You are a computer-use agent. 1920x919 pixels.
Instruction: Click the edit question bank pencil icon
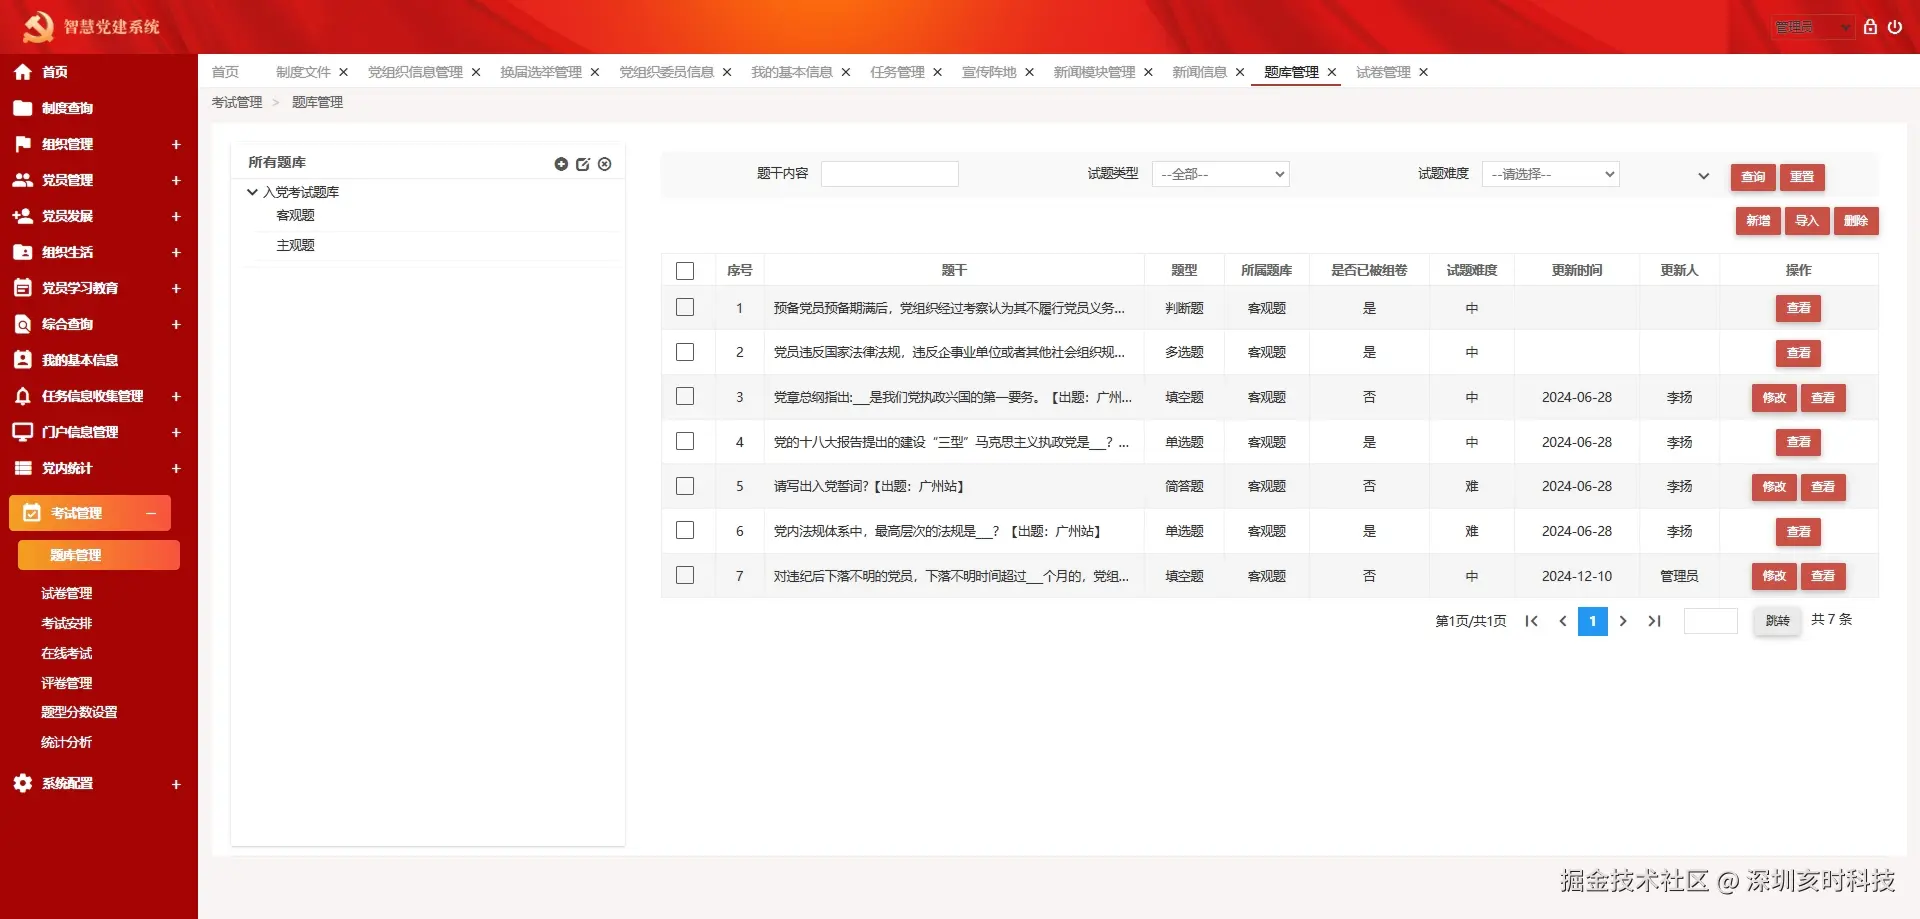pos(583,164)
